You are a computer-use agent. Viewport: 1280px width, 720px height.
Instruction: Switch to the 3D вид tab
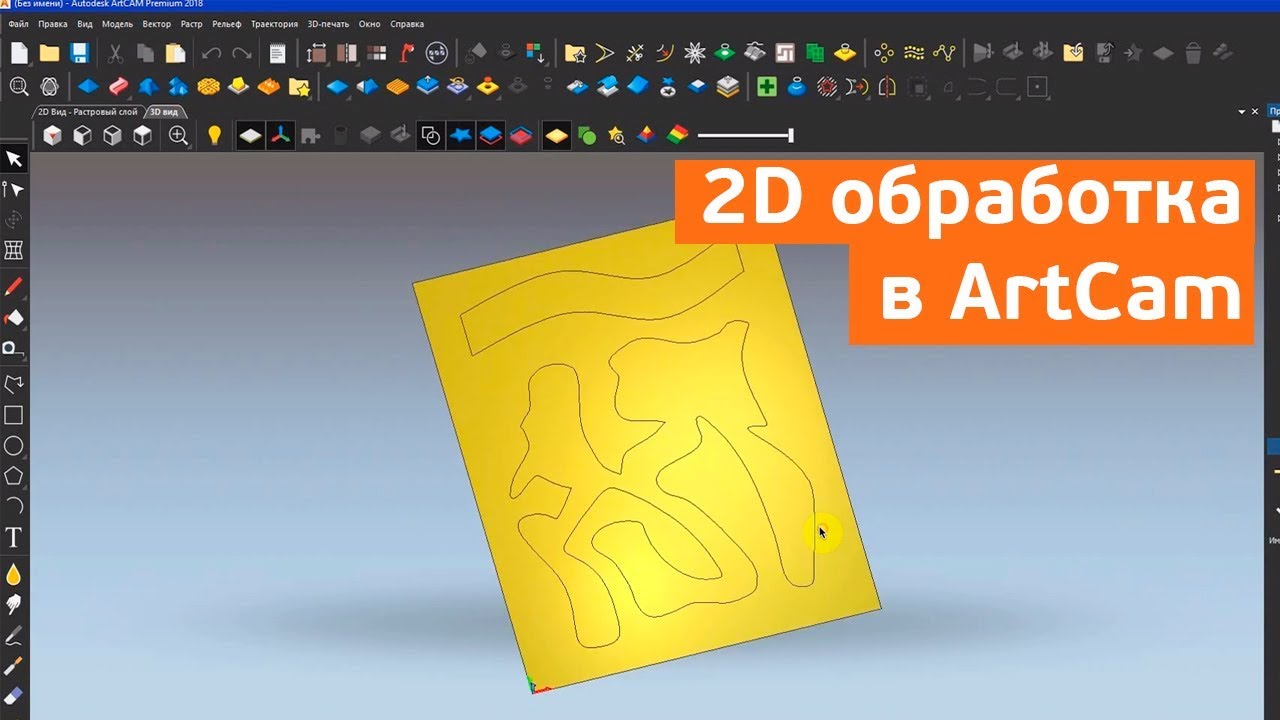(164, 112)
